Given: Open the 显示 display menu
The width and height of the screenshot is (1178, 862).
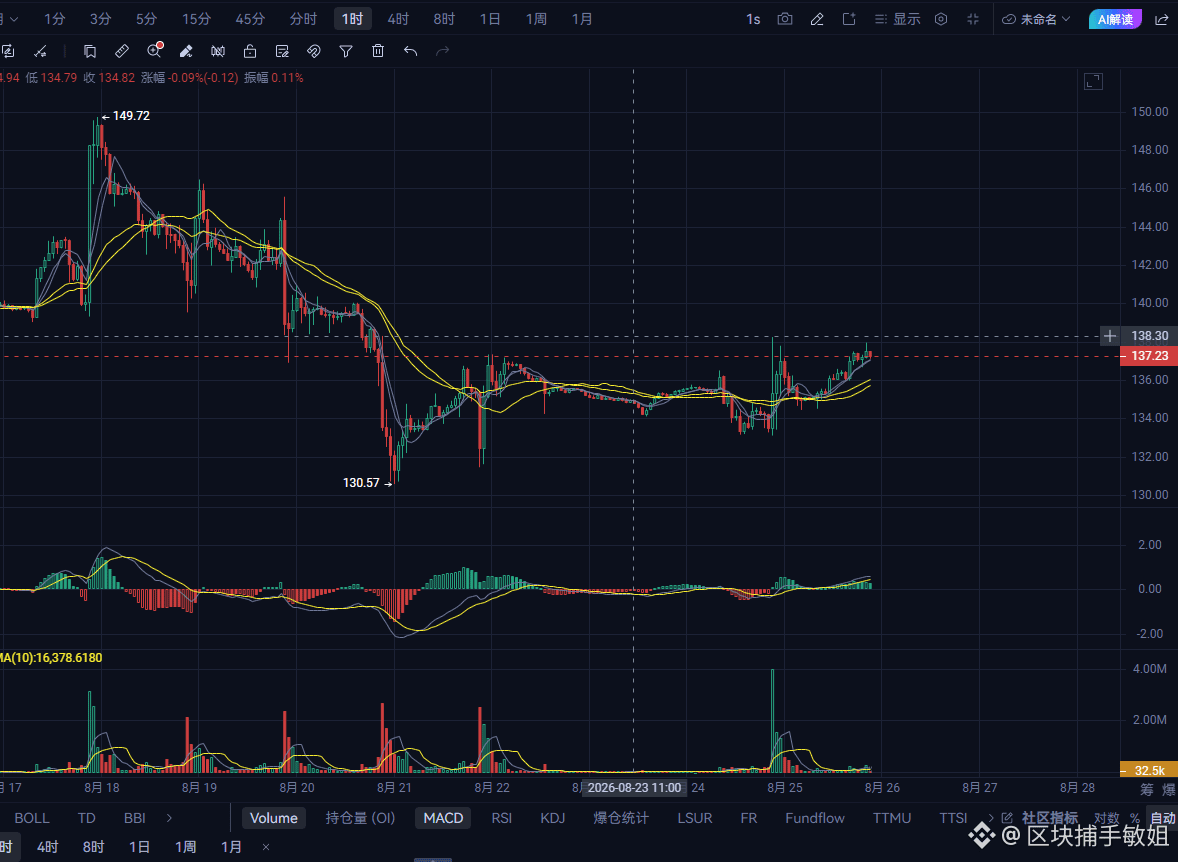Looking at the screenshot, I should coord(898,19).
